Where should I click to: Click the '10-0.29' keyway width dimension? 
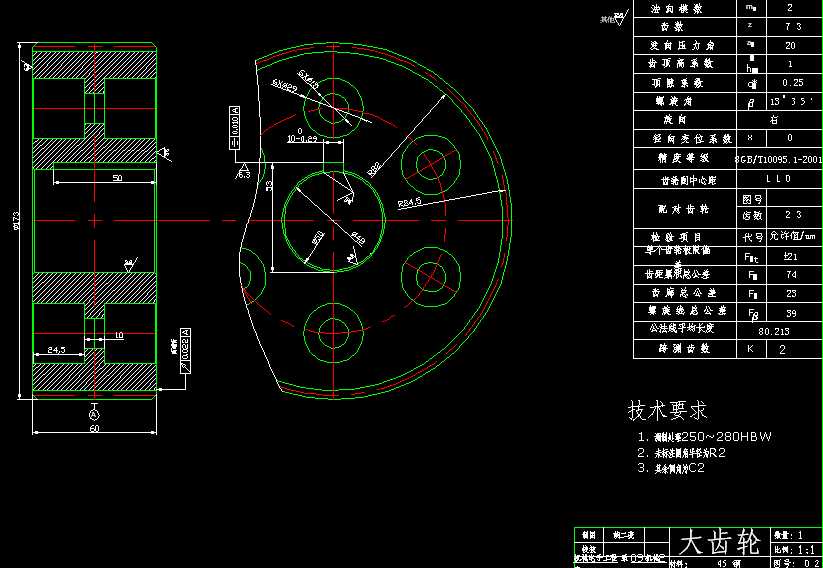coord(302,139)
